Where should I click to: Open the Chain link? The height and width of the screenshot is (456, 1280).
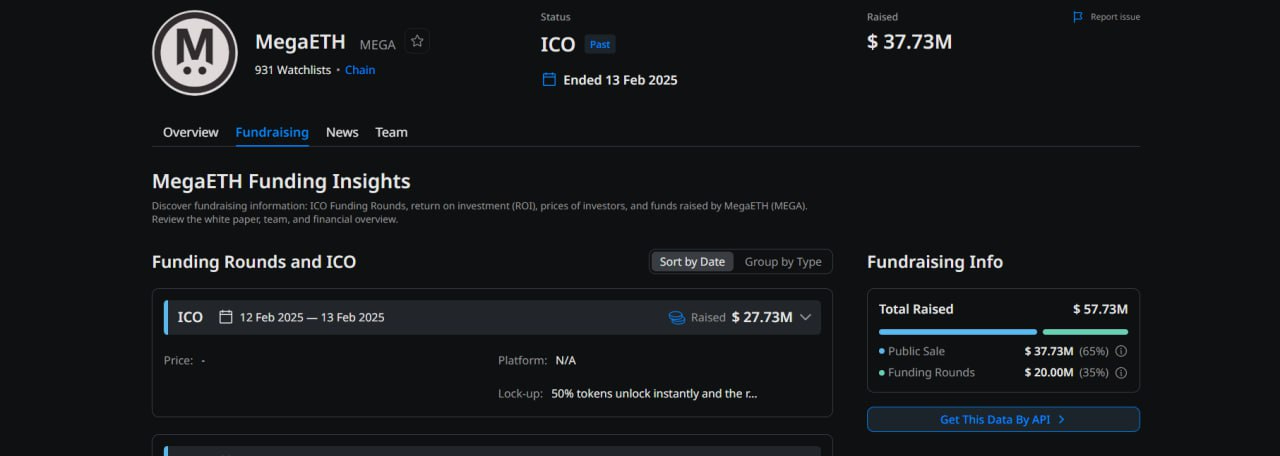coord(360,70)
